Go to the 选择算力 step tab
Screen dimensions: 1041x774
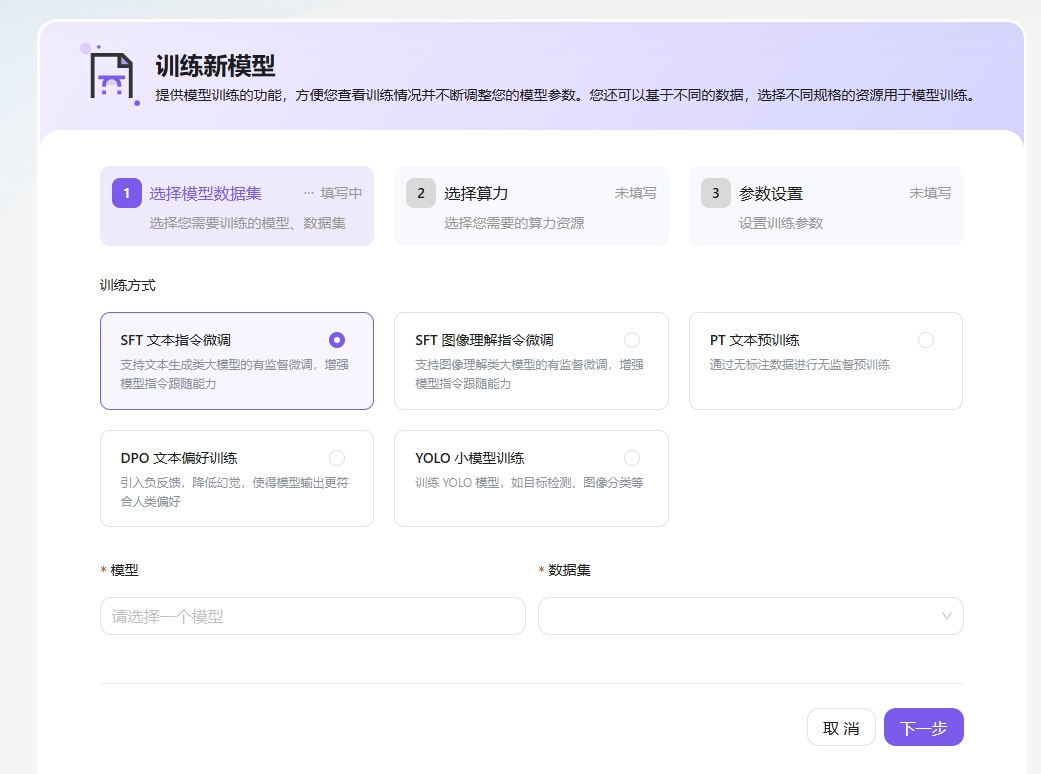coord(531,206)
